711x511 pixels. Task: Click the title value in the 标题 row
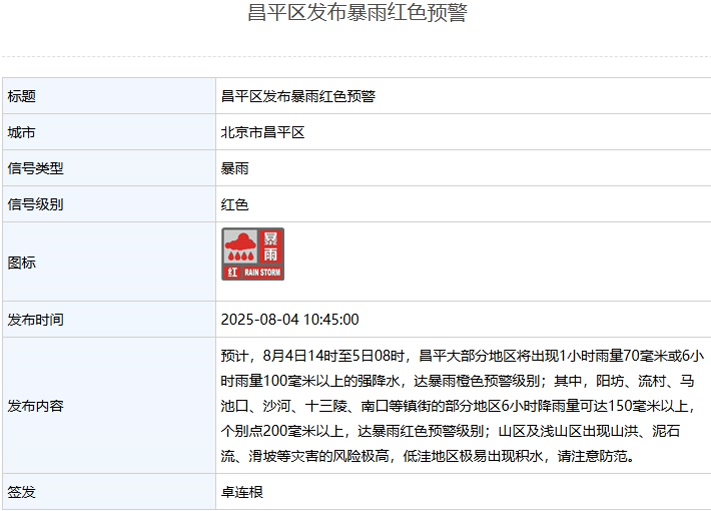pyautogui.click(x=298, y=97)
